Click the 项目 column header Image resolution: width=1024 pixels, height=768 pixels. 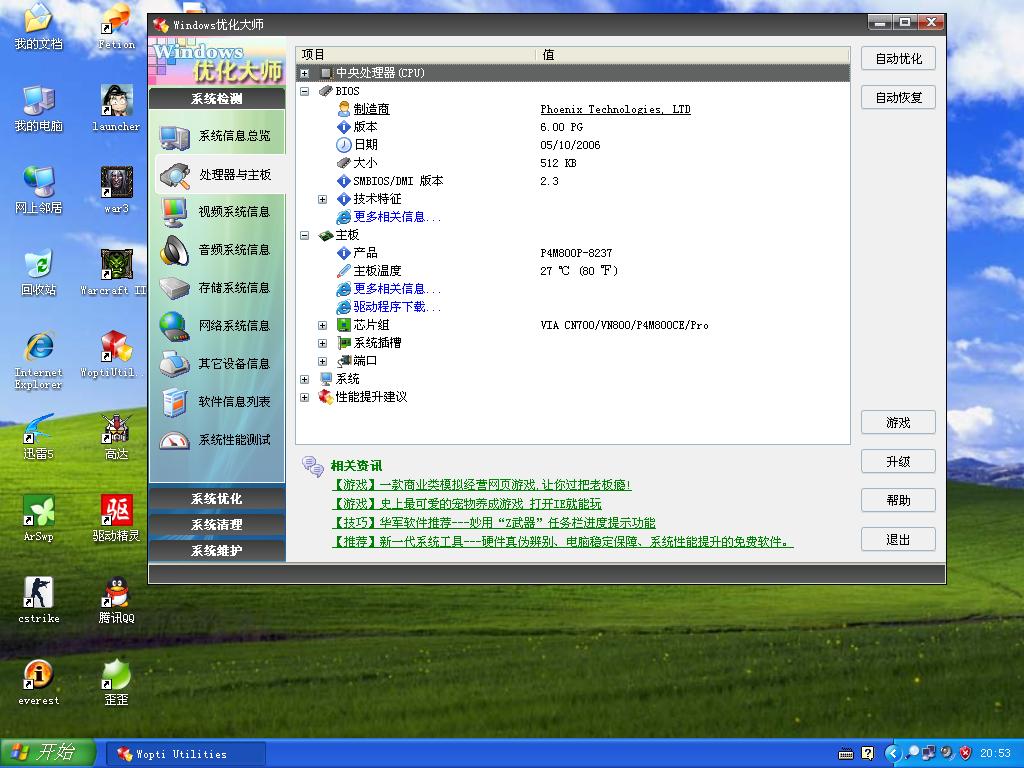point(416,55)
